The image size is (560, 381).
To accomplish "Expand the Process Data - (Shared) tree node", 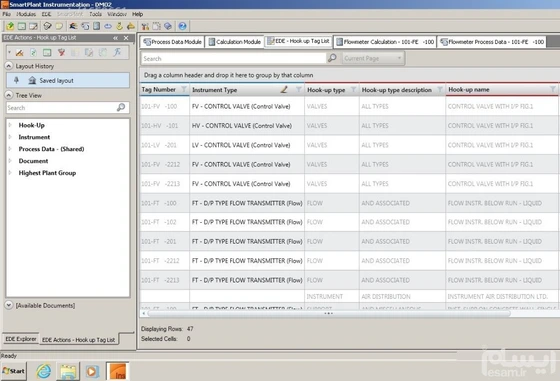I will pos(10,149).
